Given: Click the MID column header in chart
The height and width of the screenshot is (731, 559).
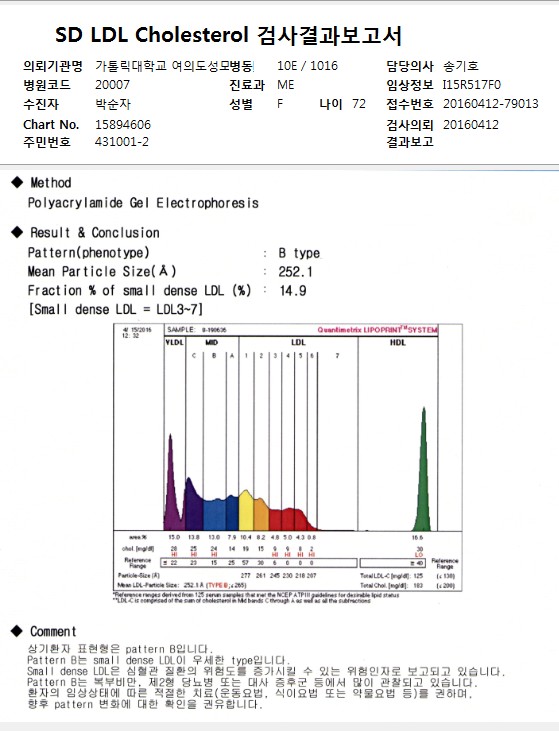Looking at the screenshot, I should pyautogui.click(x=212, y=343).
